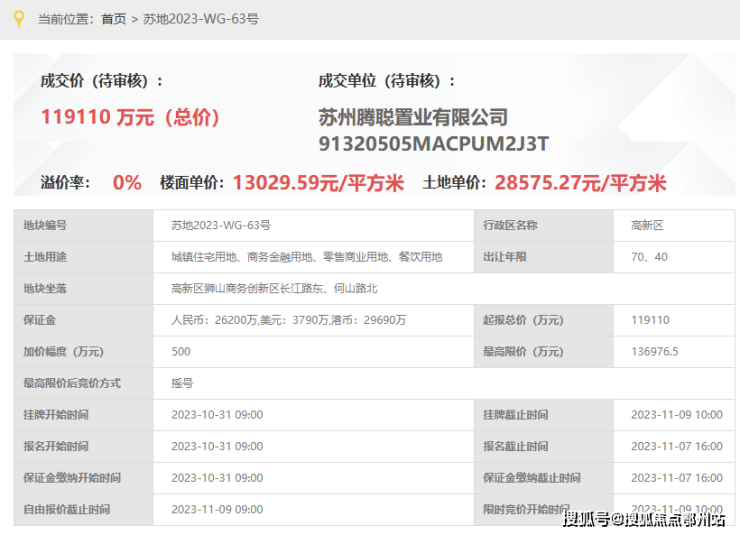Click 报名开始时间 value 2023-10-31 09:00

217,446
